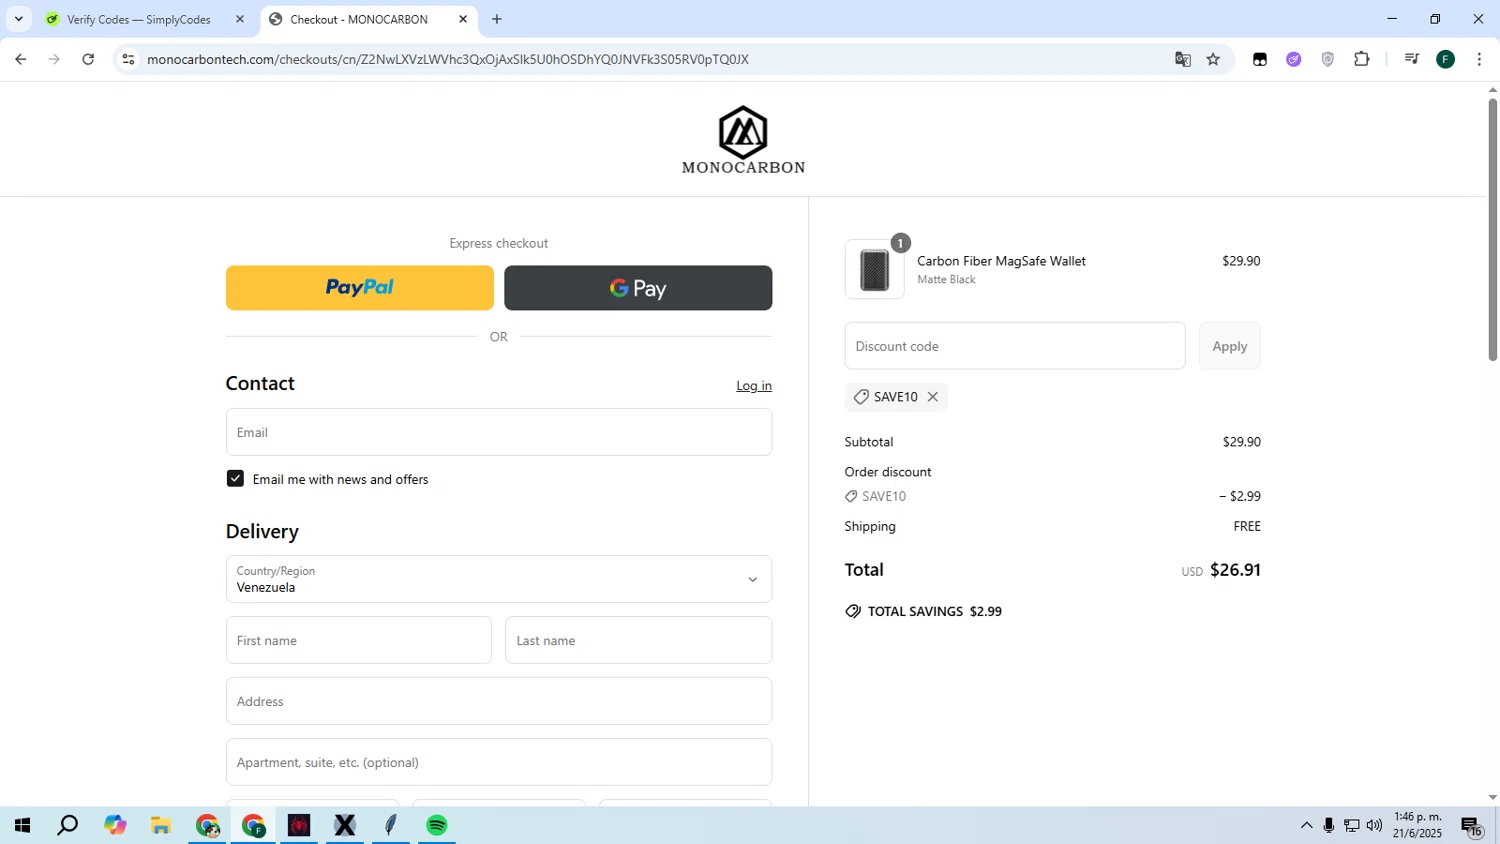Click the SAVE10 tag icon in the chip
1500x844 pixels.
pos(861,397)
